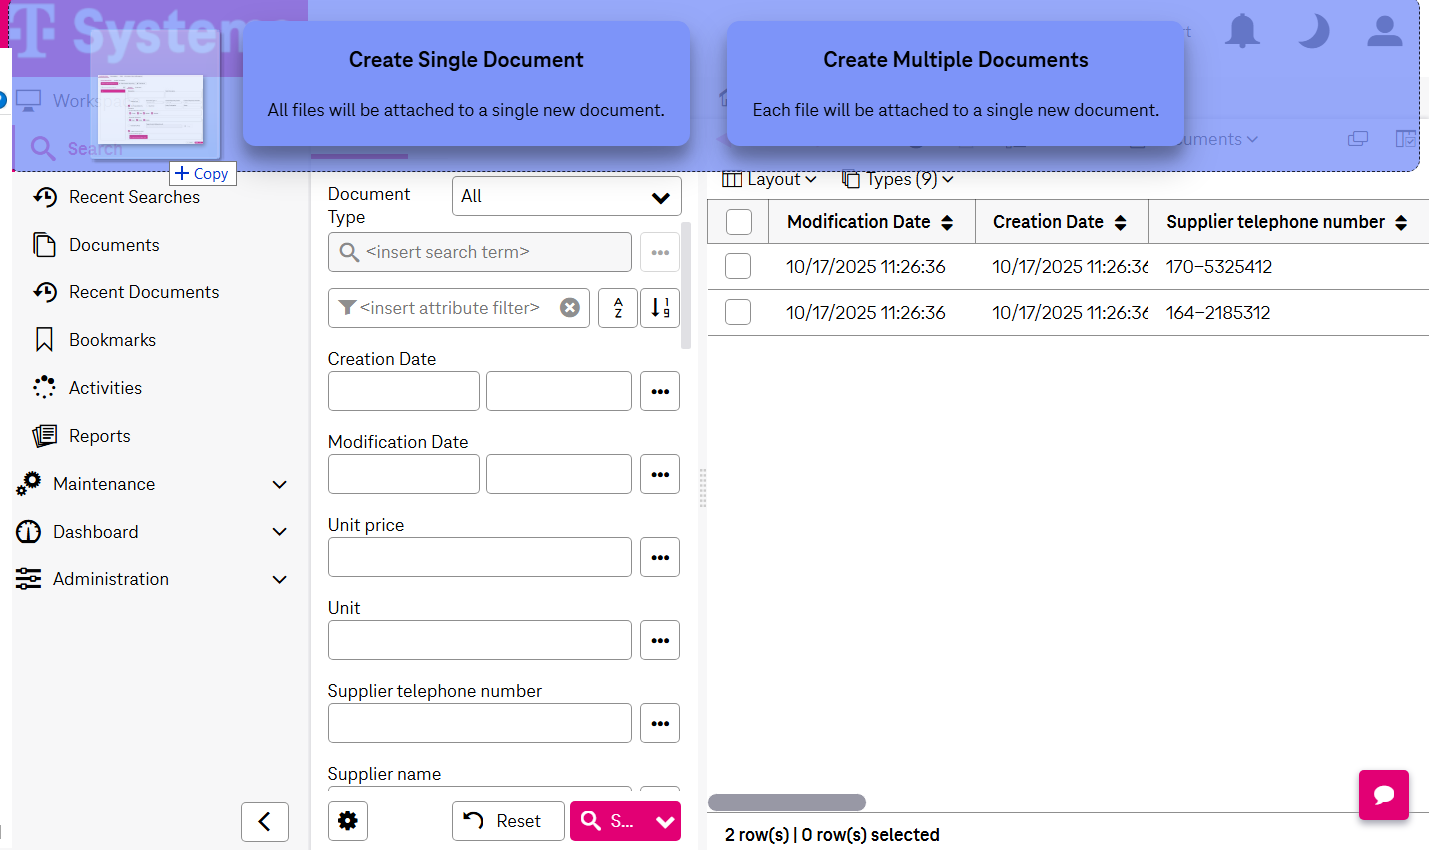Open search button dropdown arrow
Viewport: 1429px width, 850px height.
tap(665, 821)
